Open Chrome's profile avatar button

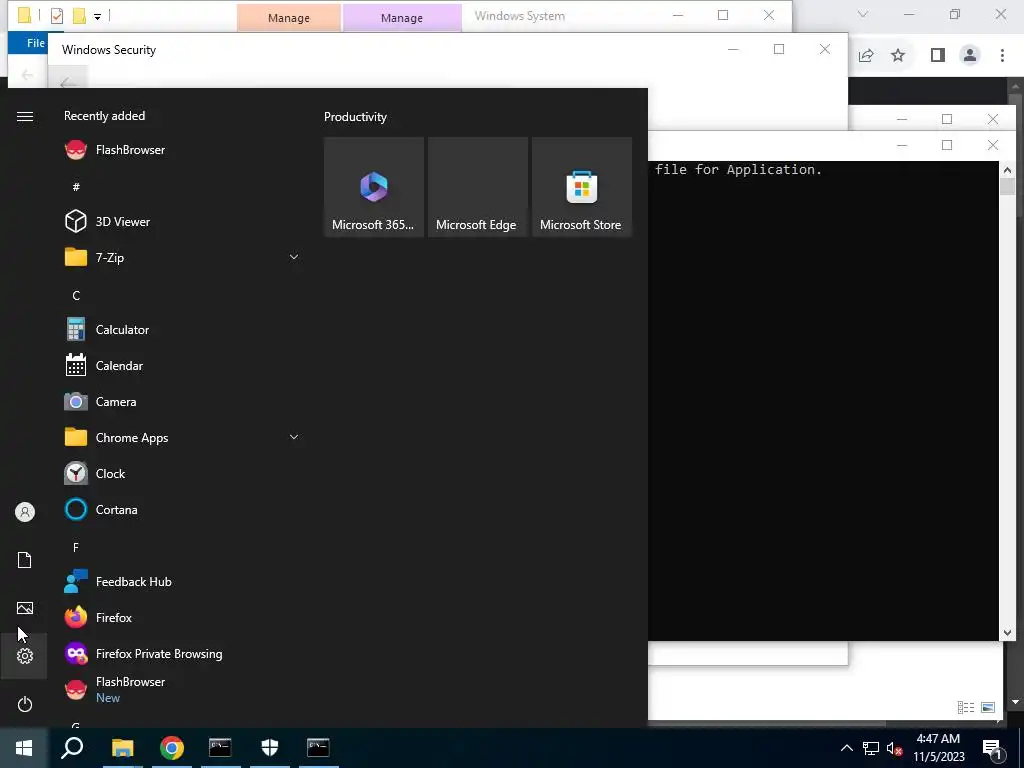[x=970, y=56]
